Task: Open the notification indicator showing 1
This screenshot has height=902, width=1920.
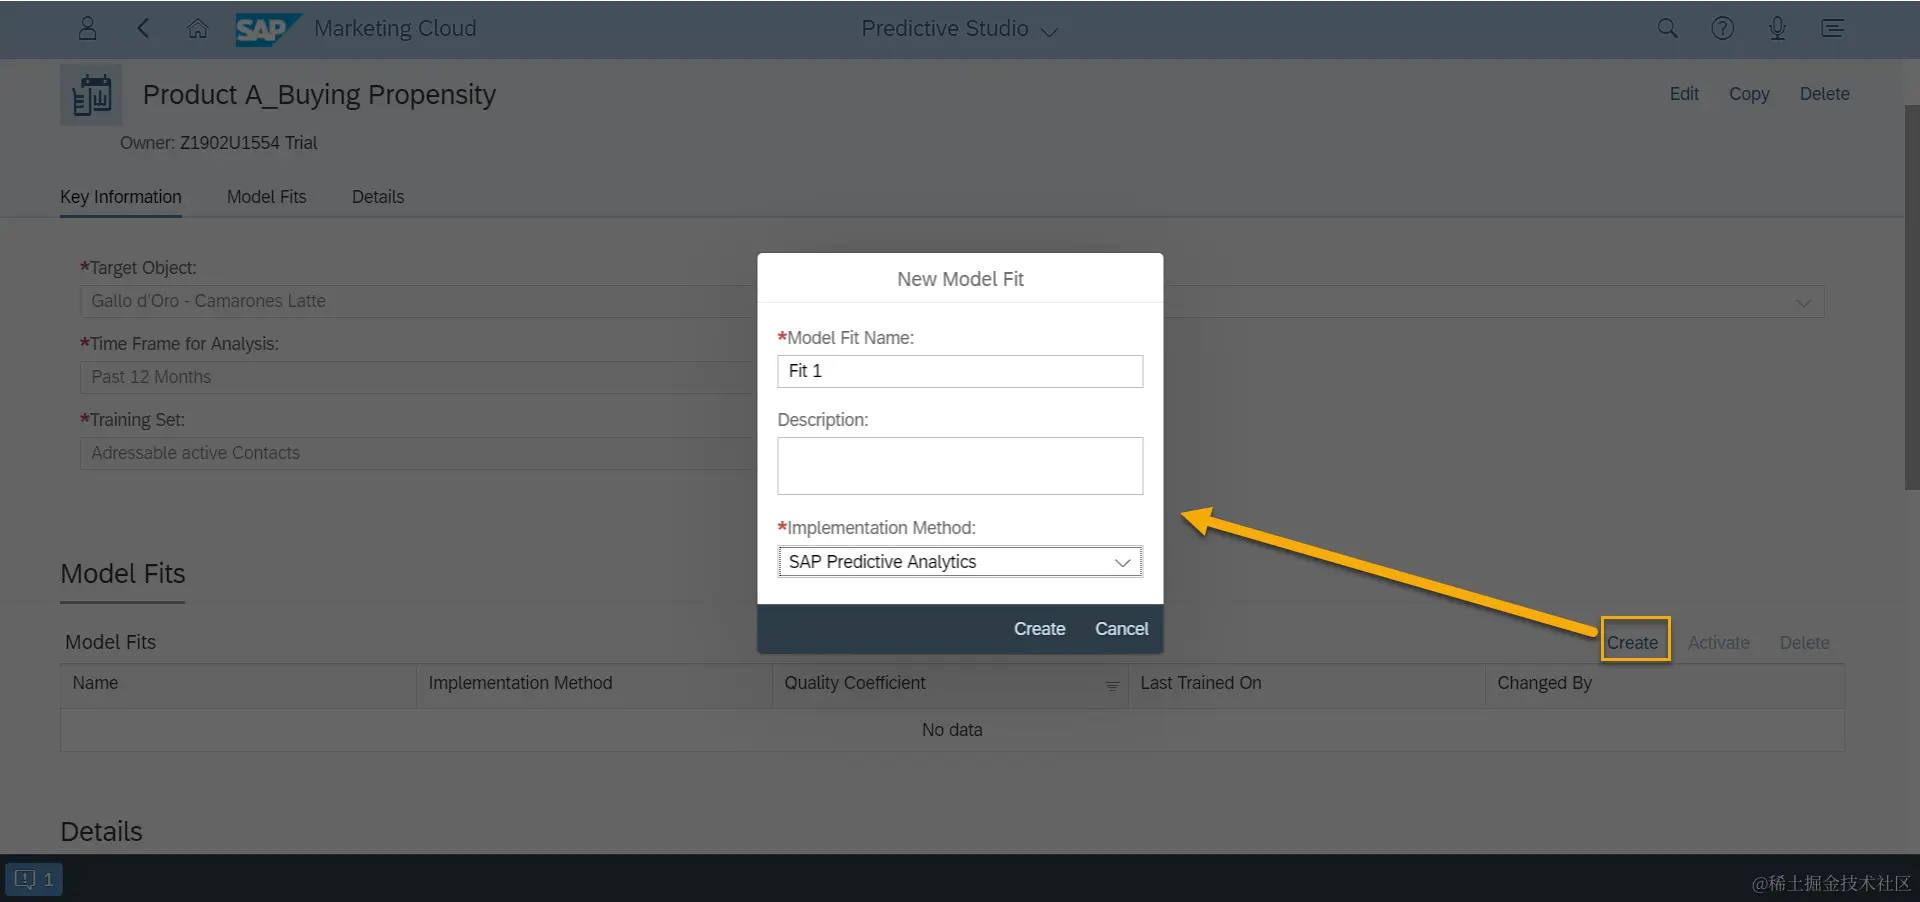Action: click(x=34, y=880)
